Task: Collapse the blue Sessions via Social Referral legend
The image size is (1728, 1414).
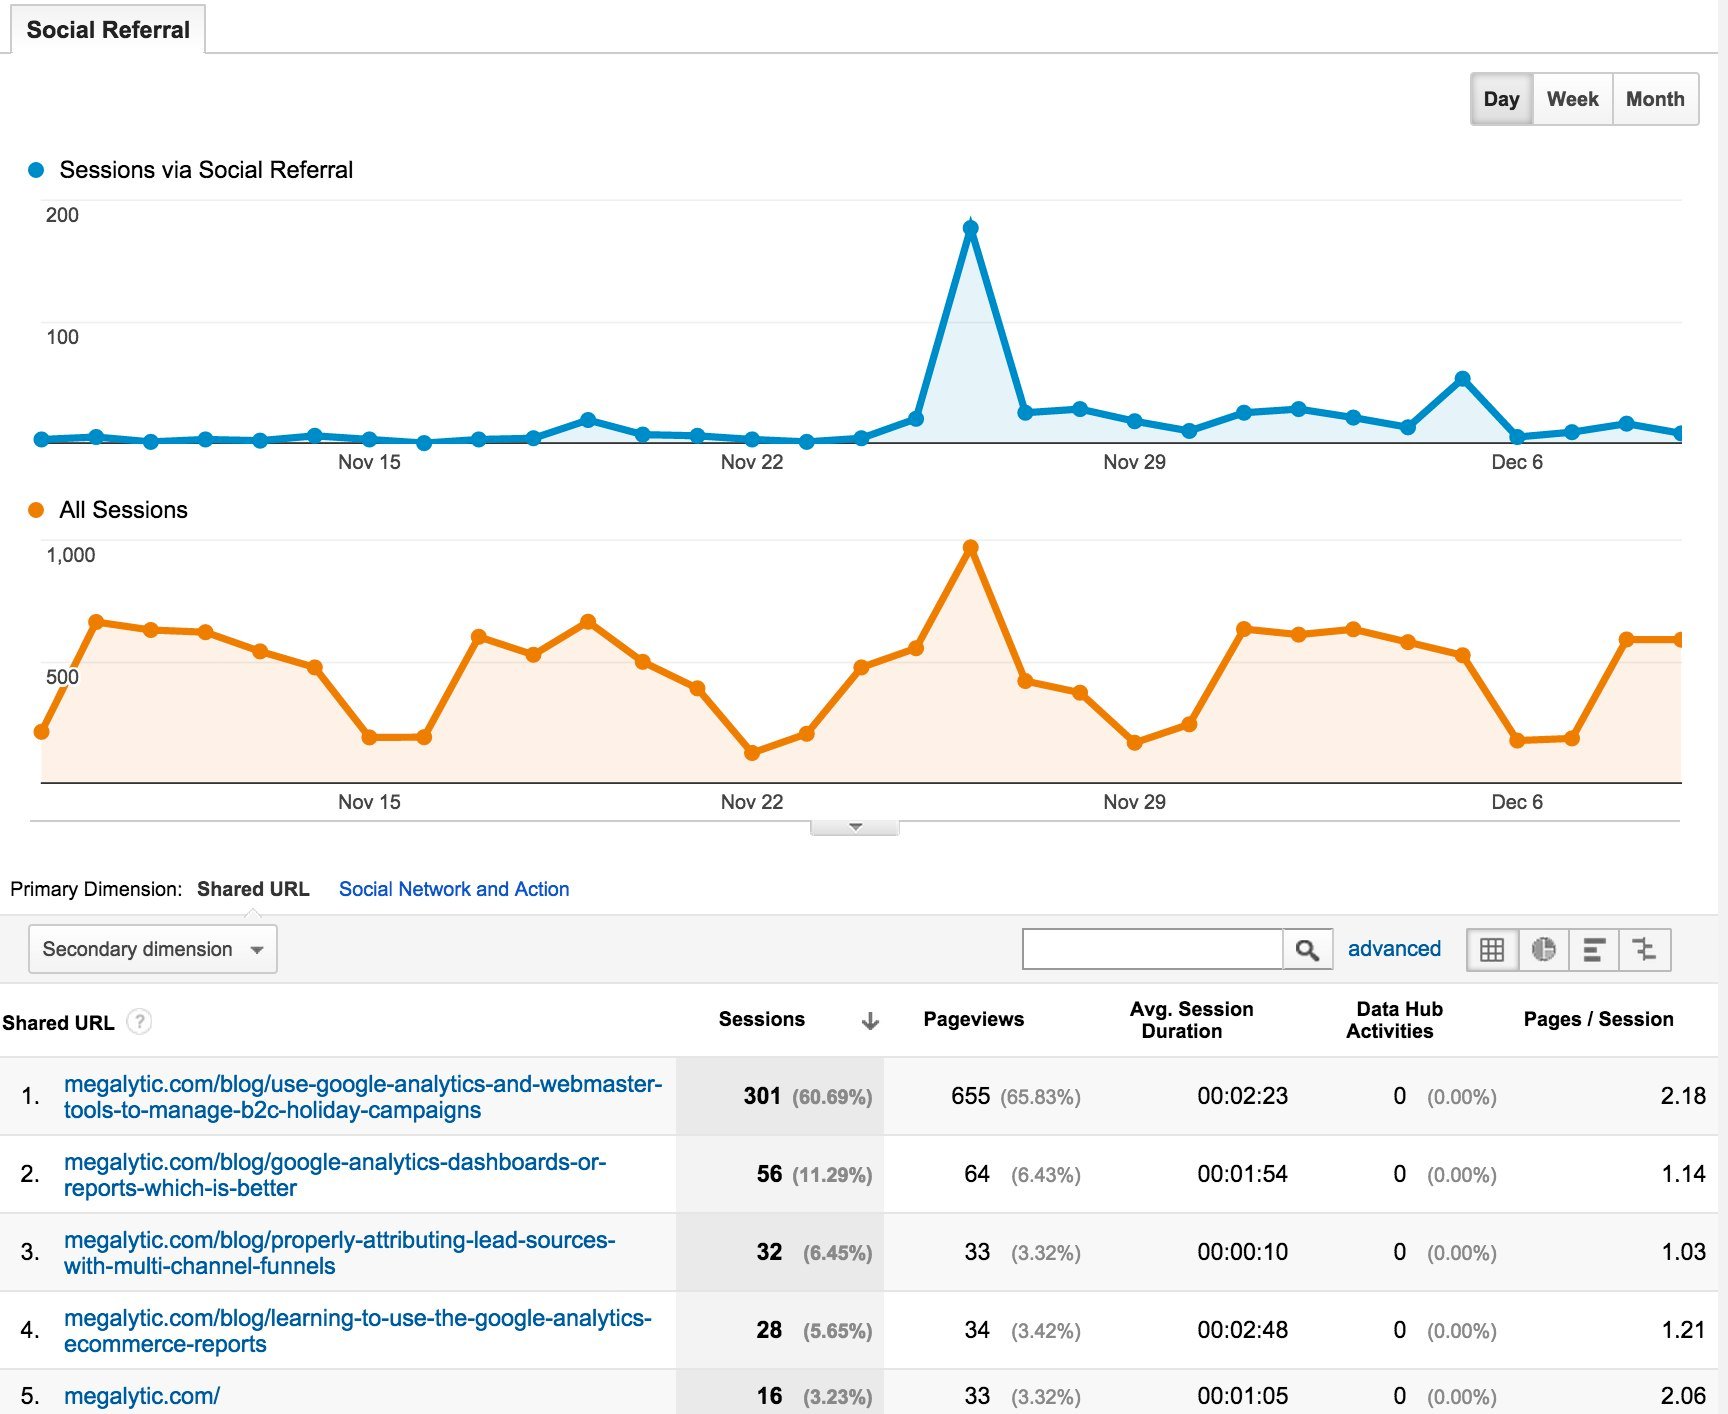Action: click(x=38, y=170)
